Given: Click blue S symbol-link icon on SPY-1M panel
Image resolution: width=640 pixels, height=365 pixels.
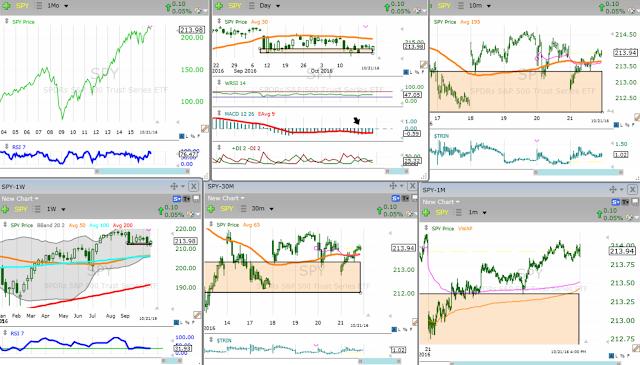Looking at the screenshot, I should (x=615, y=202).
